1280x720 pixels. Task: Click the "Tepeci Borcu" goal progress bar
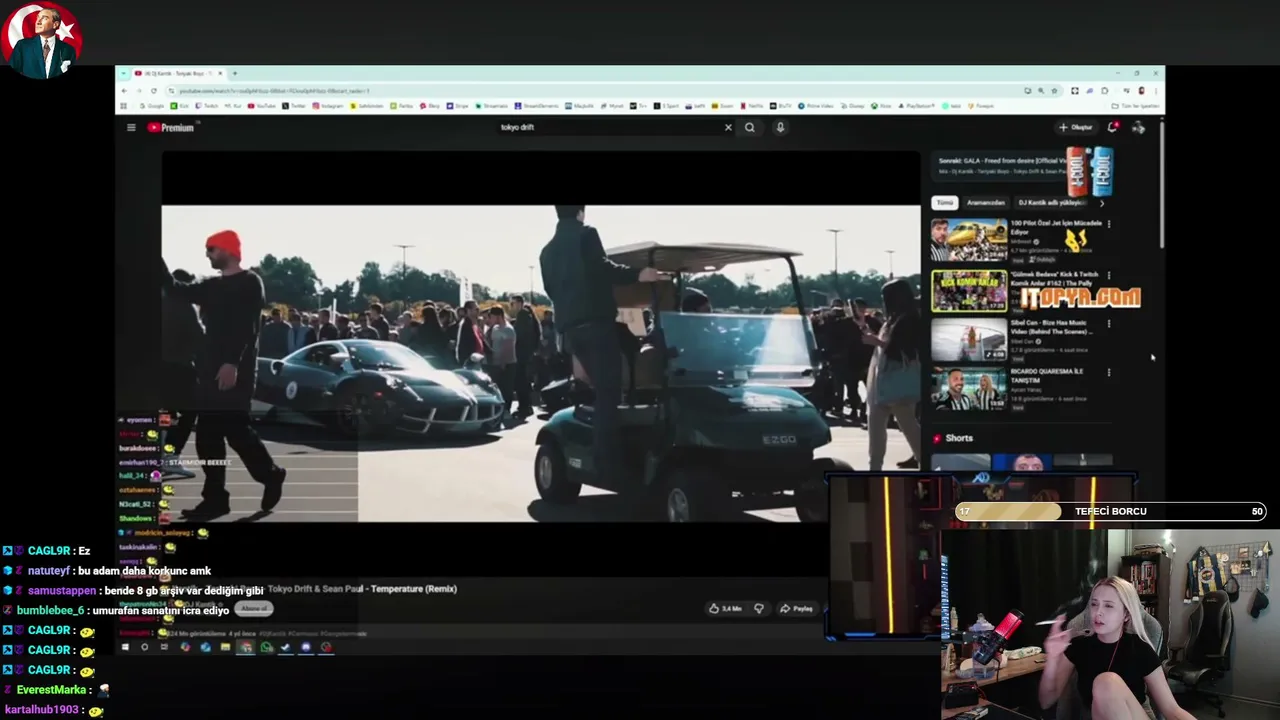coord(1111,511)
